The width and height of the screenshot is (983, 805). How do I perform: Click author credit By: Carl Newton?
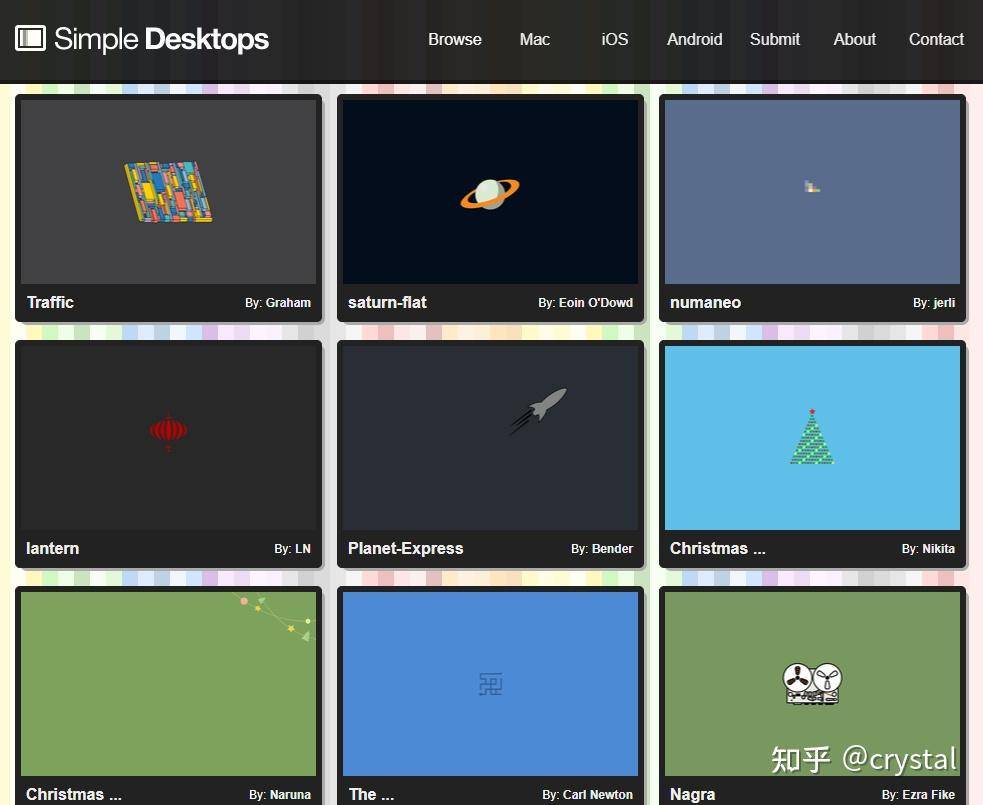(x=587, y=795)
